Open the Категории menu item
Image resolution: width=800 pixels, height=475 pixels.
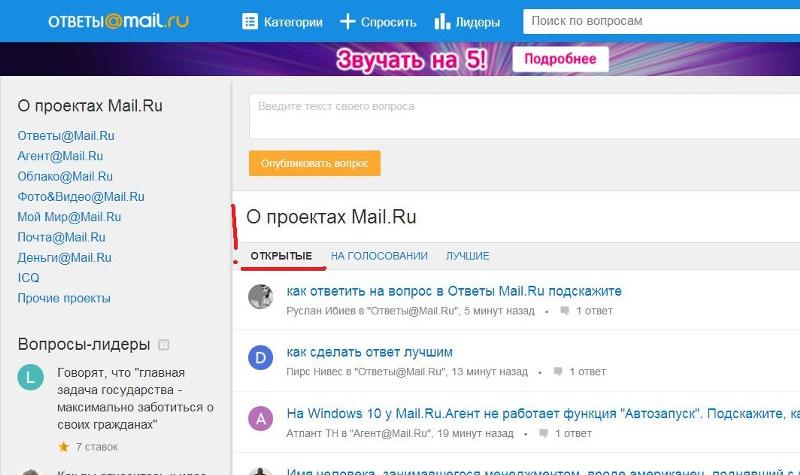point(293,22)
